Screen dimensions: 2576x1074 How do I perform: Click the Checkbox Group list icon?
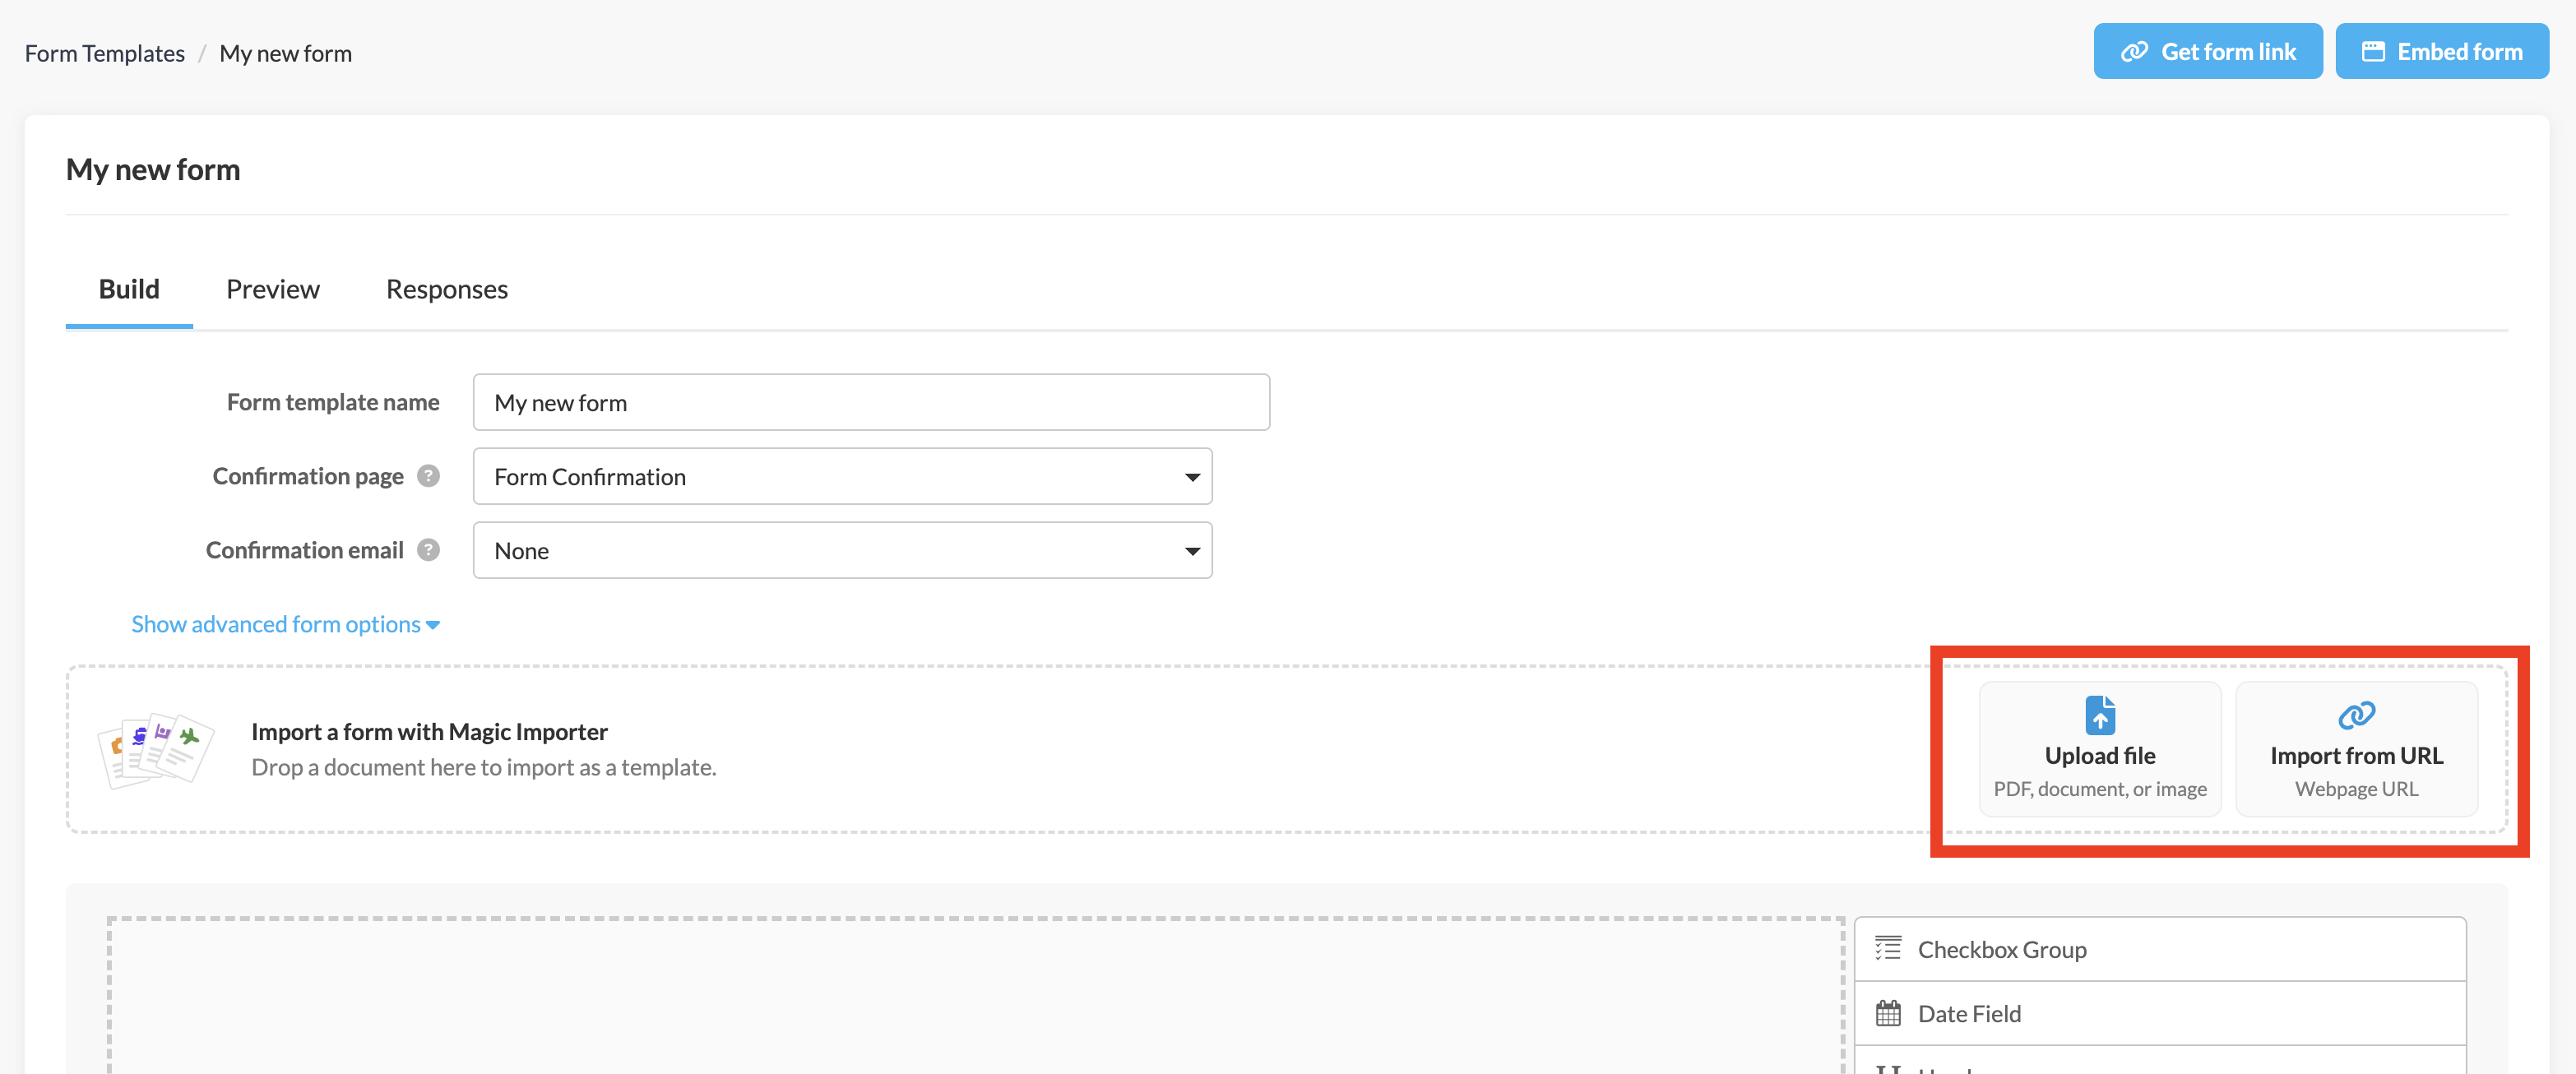point(1888,948)
